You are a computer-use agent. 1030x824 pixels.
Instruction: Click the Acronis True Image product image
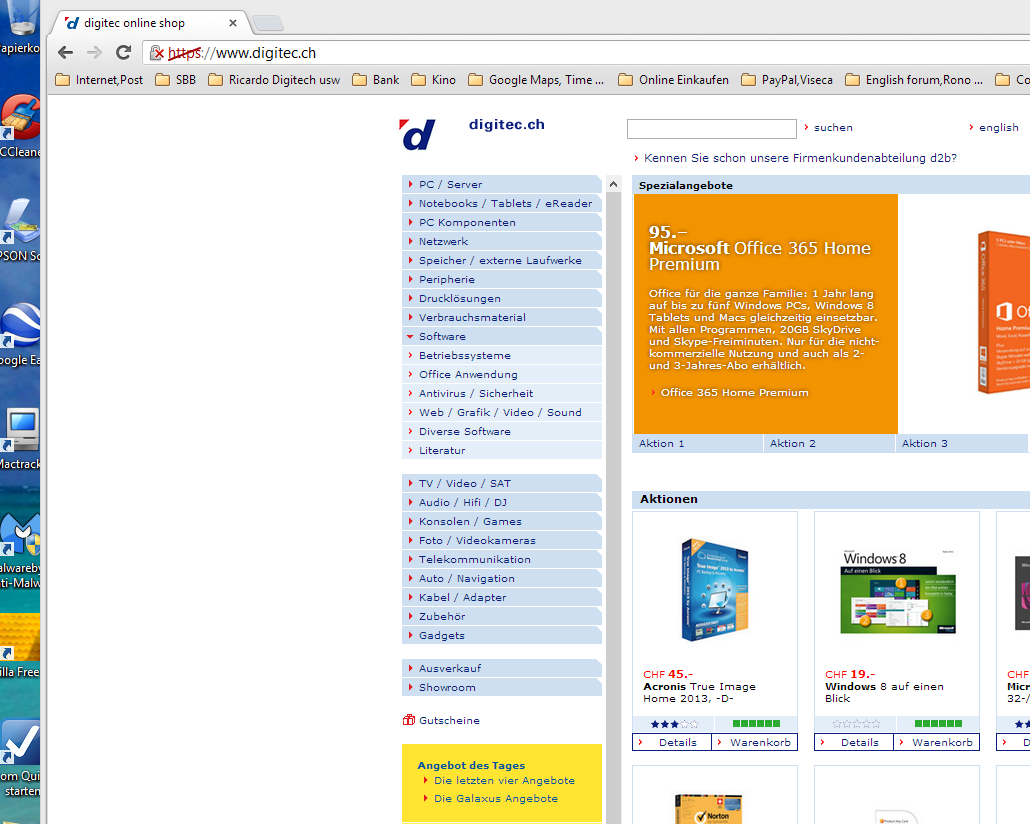(714, 589)
